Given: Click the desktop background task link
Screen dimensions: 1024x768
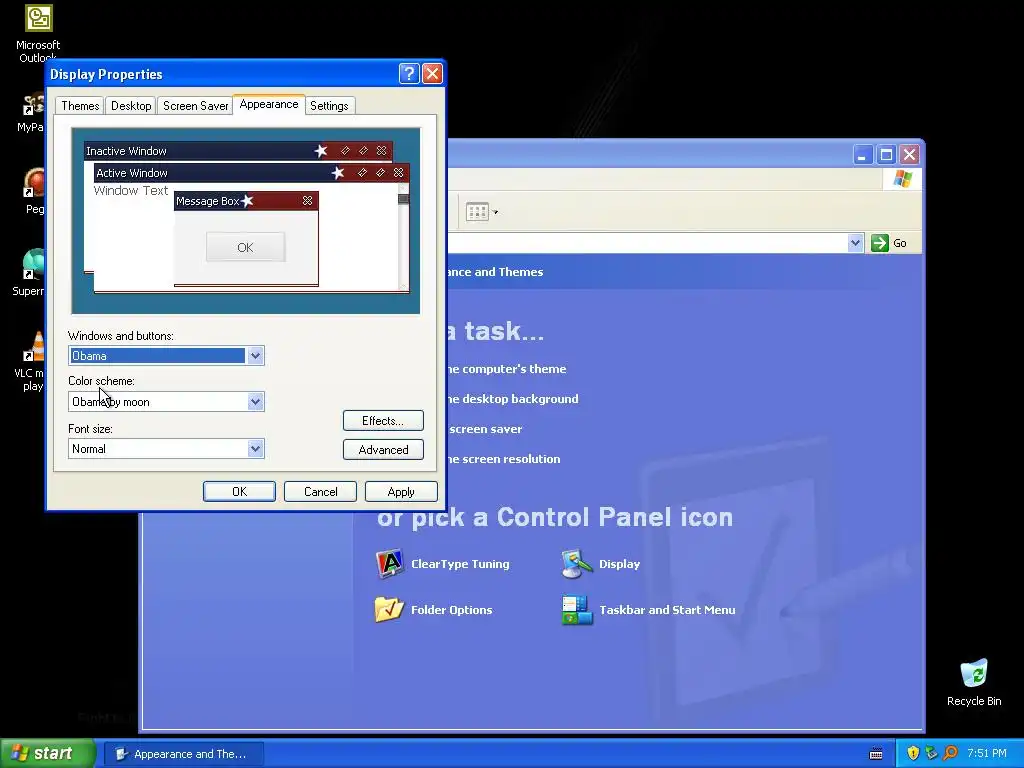Looking at the screenshot, I should coord(513,399).
